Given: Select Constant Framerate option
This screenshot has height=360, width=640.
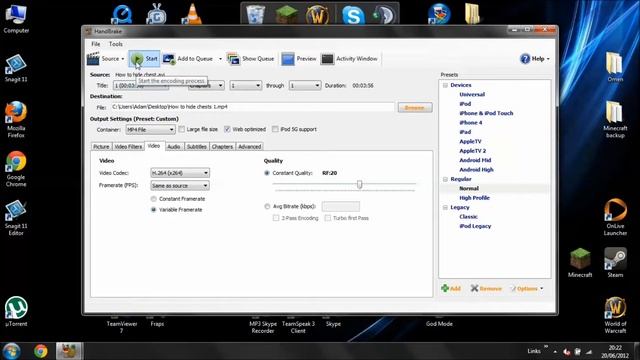Looking at the screenshot, I should 153,199.
